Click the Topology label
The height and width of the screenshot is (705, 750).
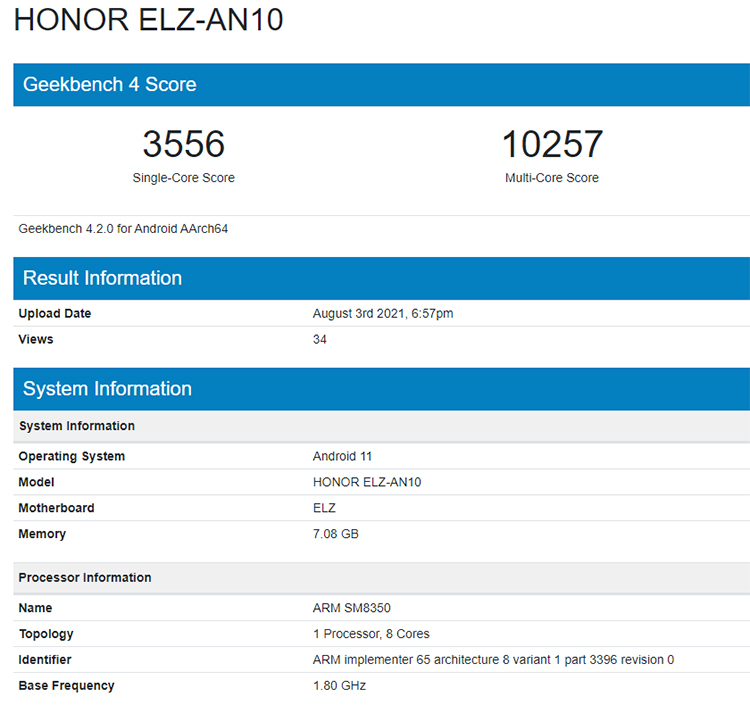tap(46, 634)
